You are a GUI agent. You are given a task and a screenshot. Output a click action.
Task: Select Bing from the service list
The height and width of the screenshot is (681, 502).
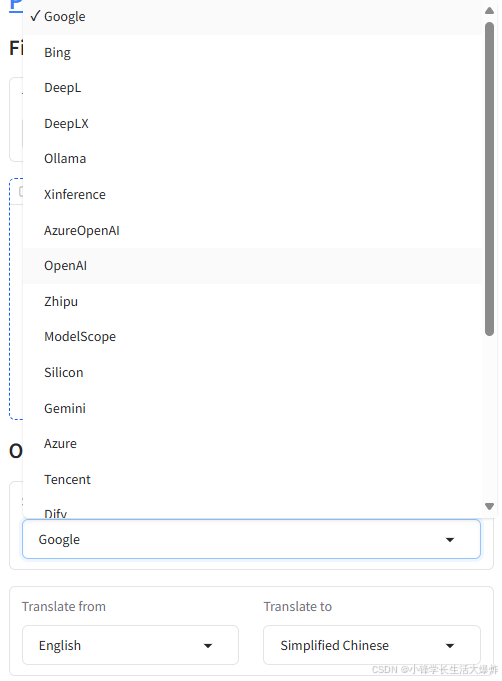[x=252, y=53]
